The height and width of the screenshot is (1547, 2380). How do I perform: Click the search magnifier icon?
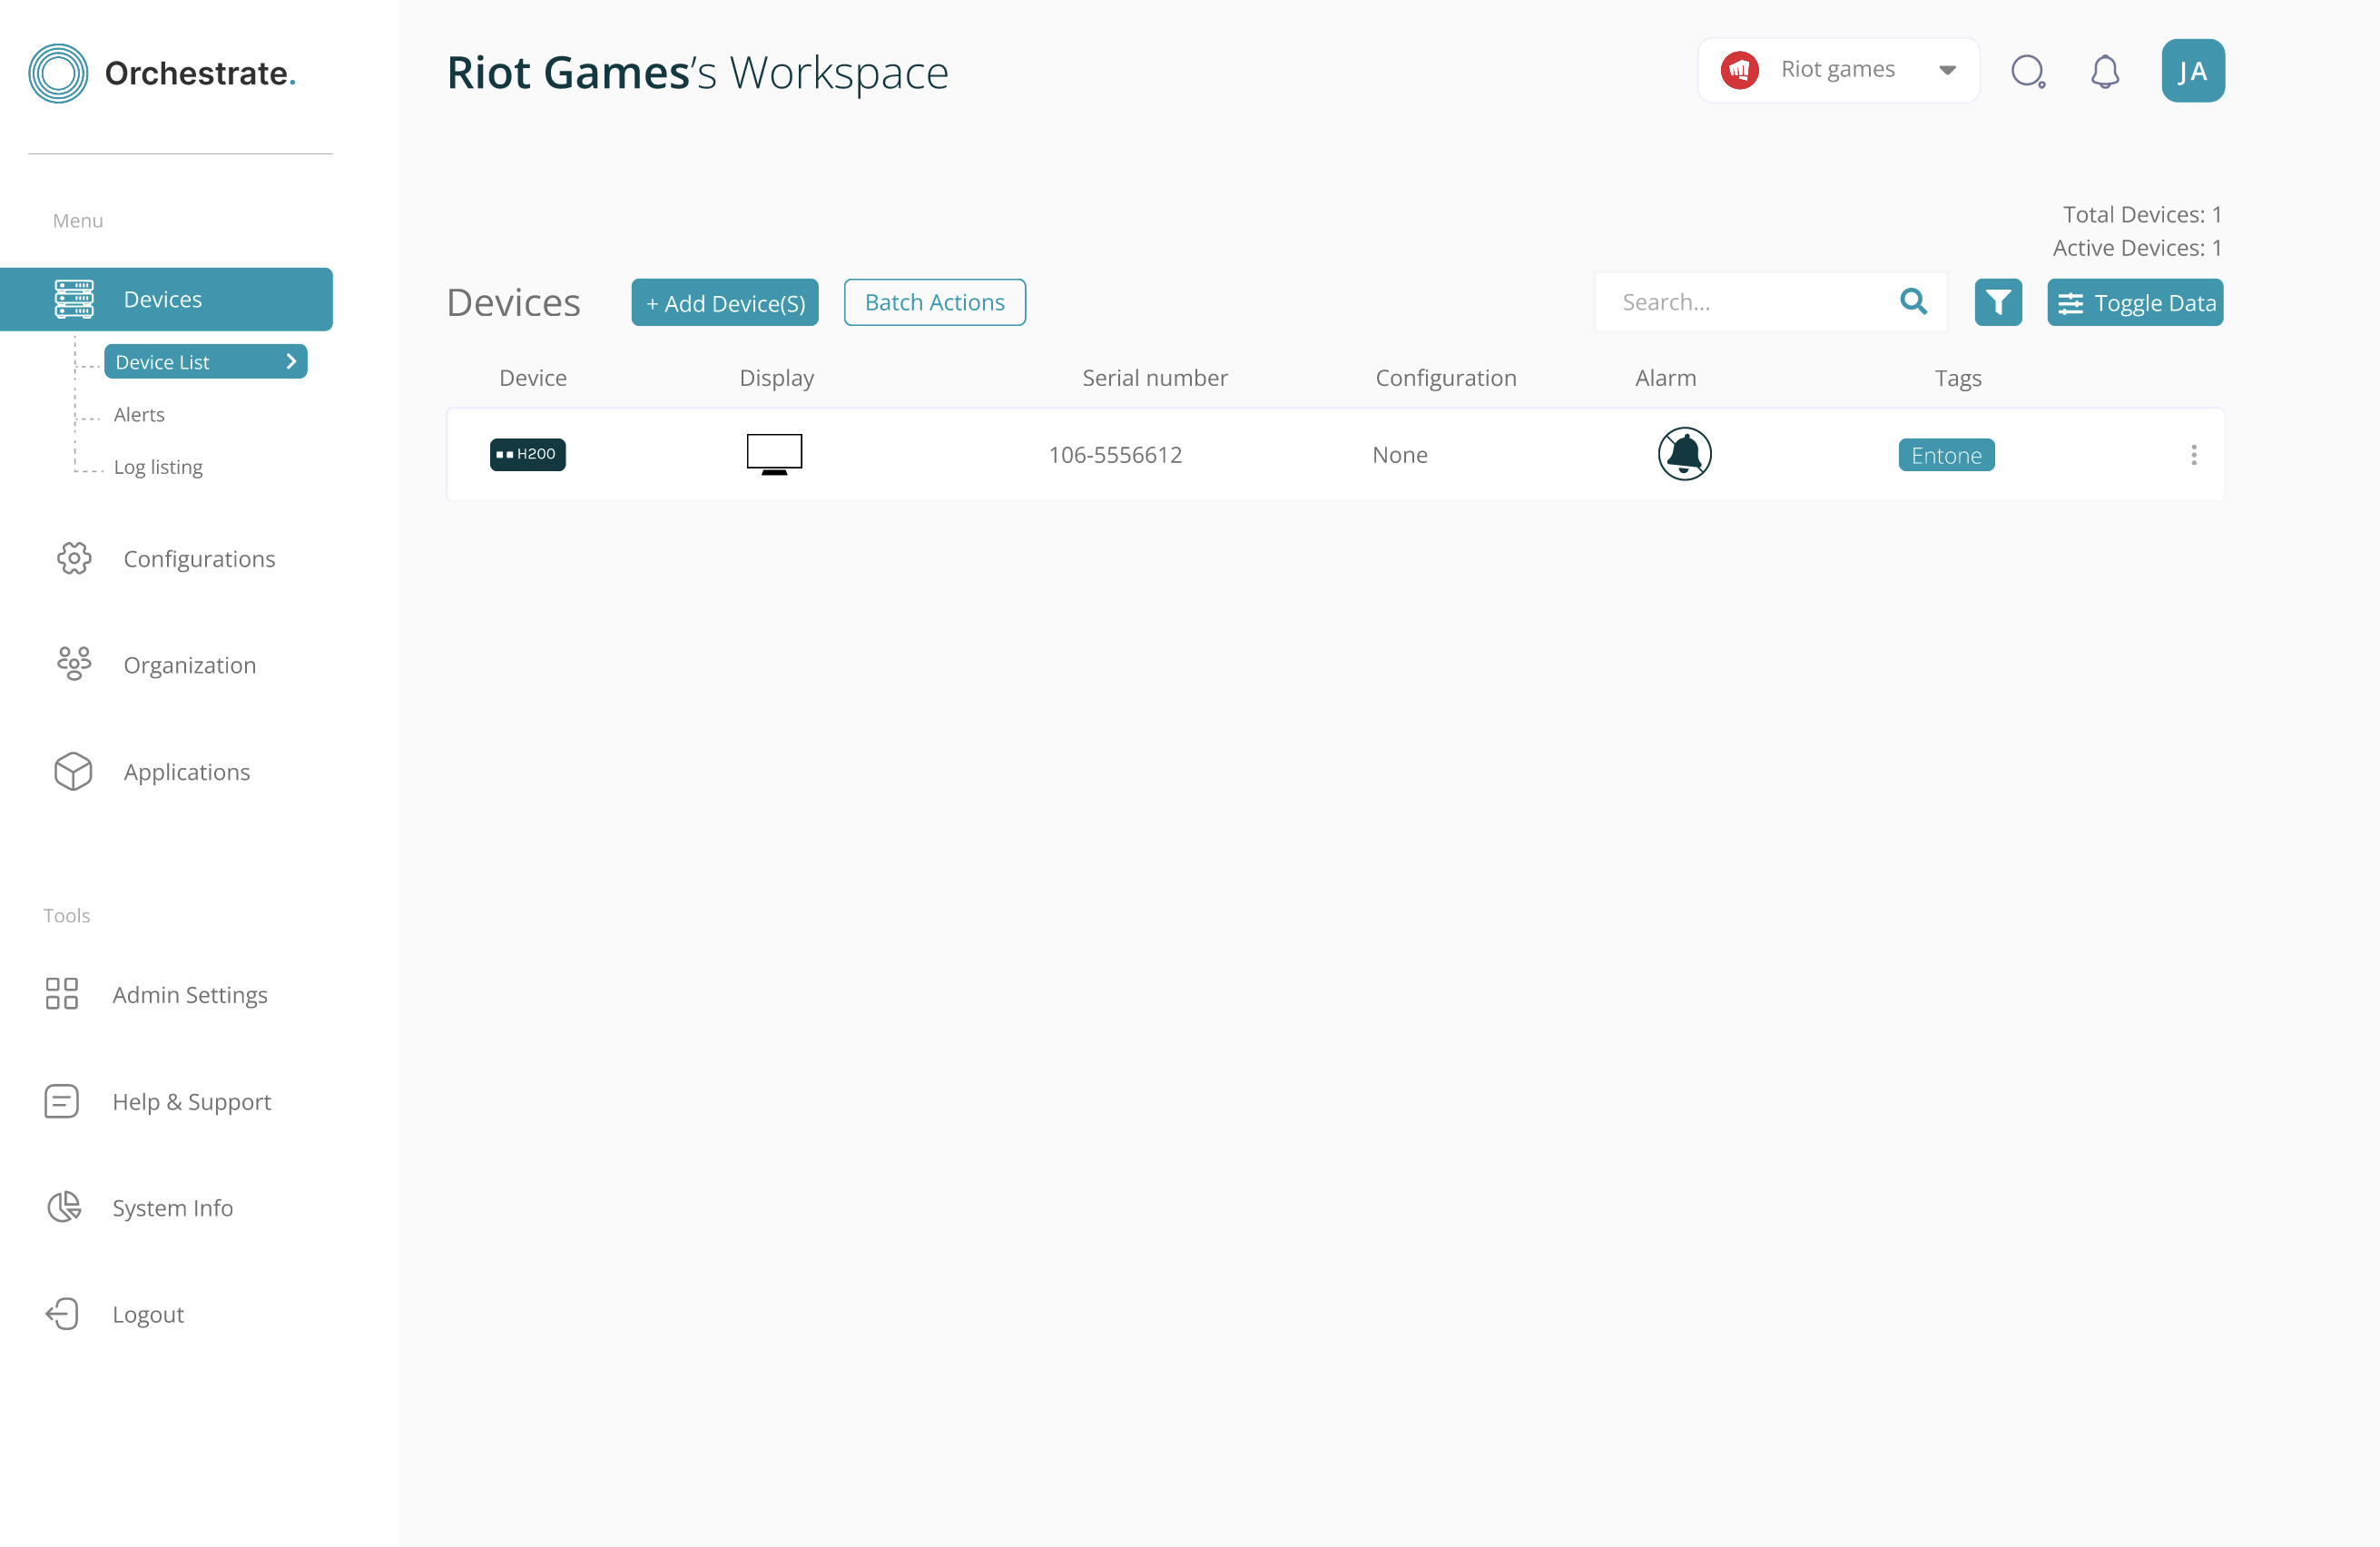pyautogui.click(x=1912, y=301)
